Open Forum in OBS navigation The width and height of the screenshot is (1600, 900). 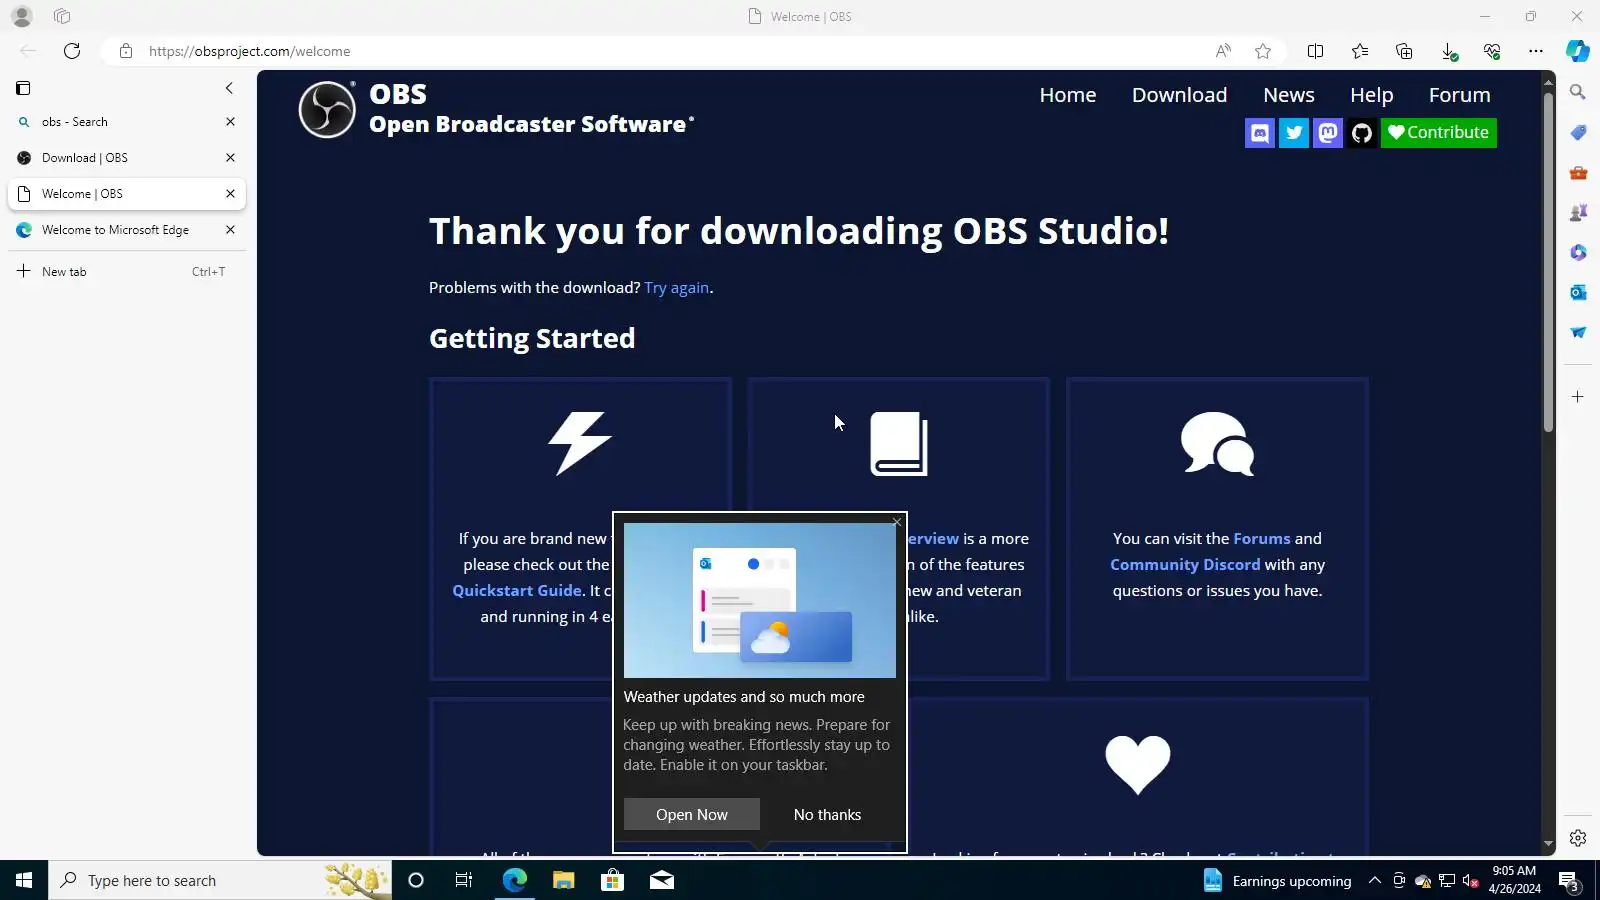point(1460,95)
